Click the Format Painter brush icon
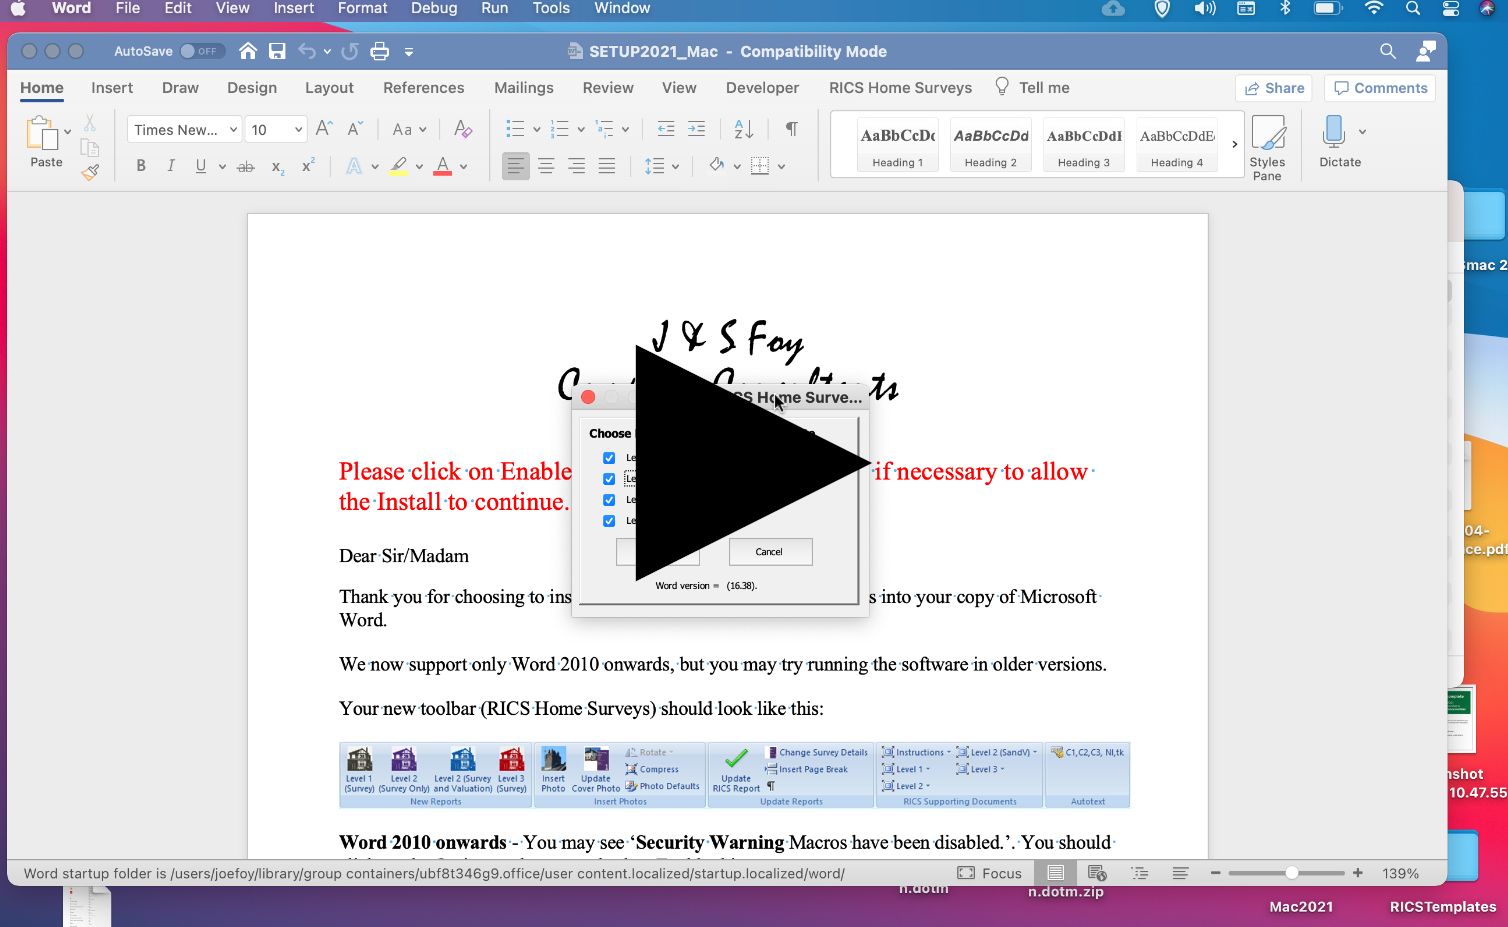Screen dimensions: 1508x927 [x=90, y=172]
